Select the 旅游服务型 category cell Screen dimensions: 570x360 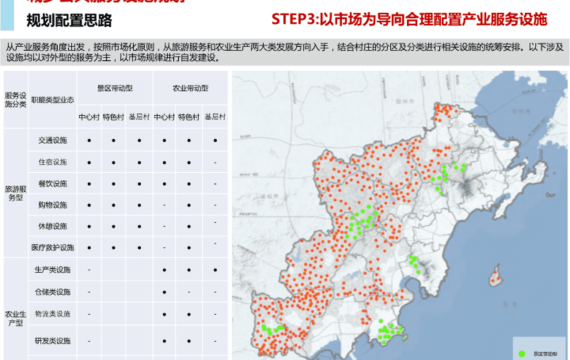[16, 193]
